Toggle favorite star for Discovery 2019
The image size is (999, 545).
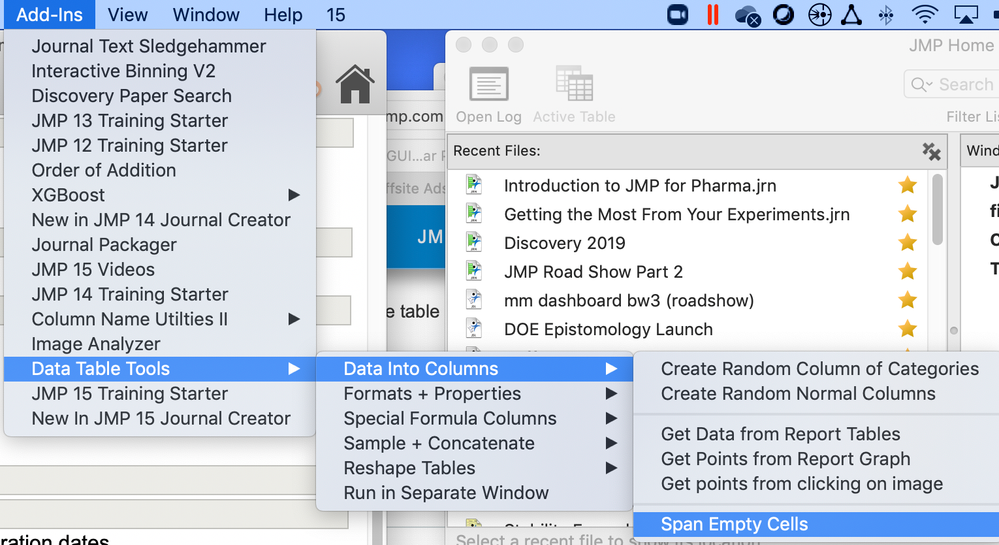pos(907,243)
